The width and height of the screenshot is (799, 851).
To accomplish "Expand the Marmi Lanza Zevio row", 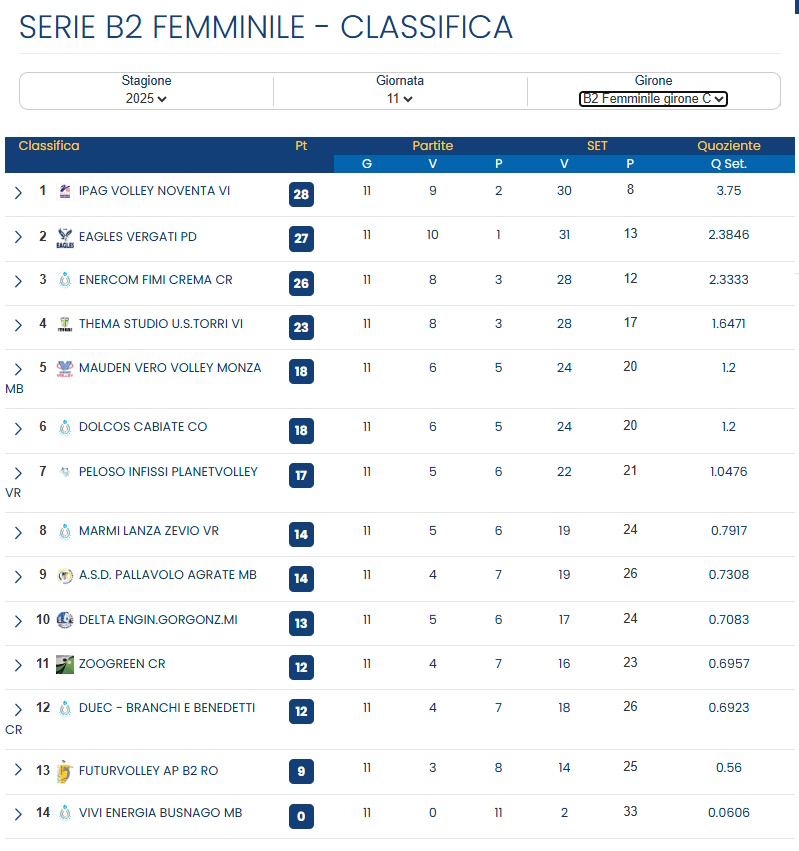I will 18,532.
